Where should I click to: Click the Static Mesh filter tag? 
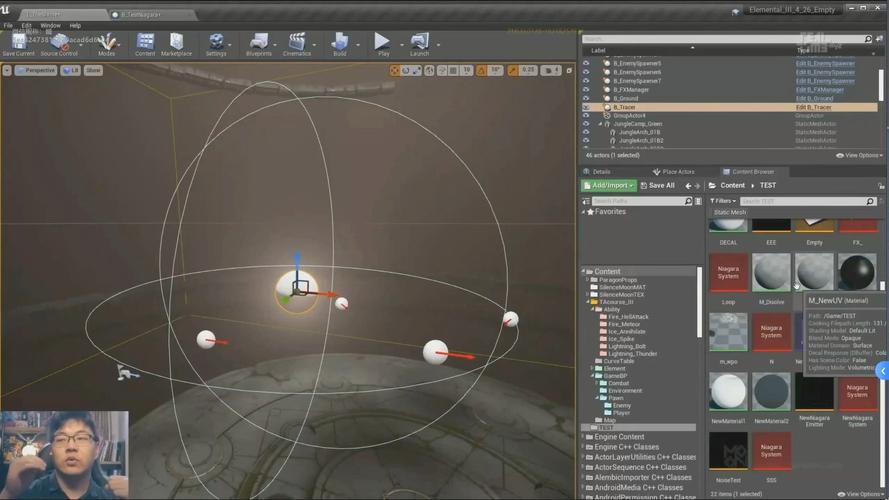(730, 212)
